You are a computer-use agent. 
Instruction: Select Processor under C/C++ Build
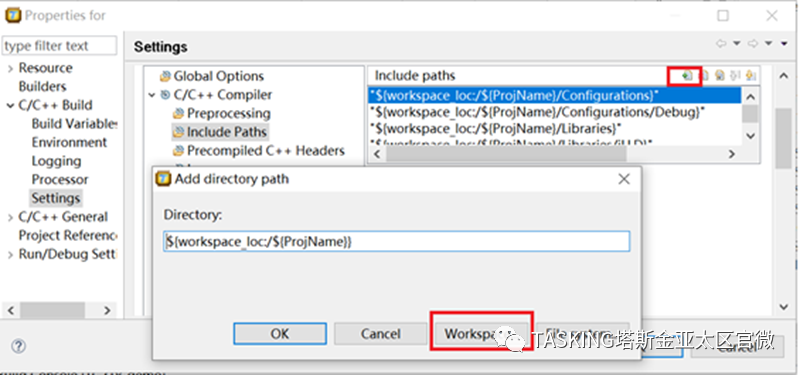[x=60, y=179]
